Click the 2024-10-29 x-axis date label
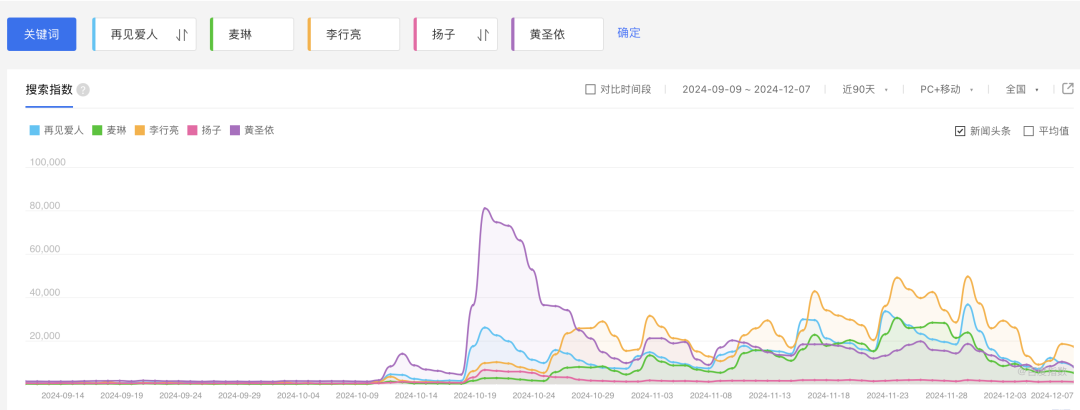Image resolution: width=1080 pixels, height=410 pixels. (x=592, y=396)
